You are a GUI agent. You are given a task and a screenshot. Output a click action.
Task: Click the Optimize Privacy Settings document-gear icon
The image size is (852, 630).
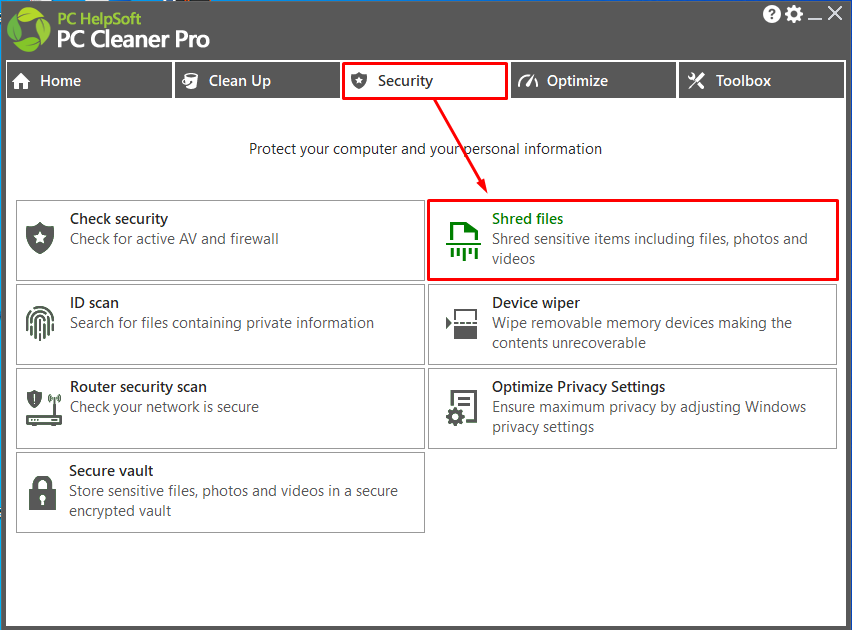coord(462,408)
